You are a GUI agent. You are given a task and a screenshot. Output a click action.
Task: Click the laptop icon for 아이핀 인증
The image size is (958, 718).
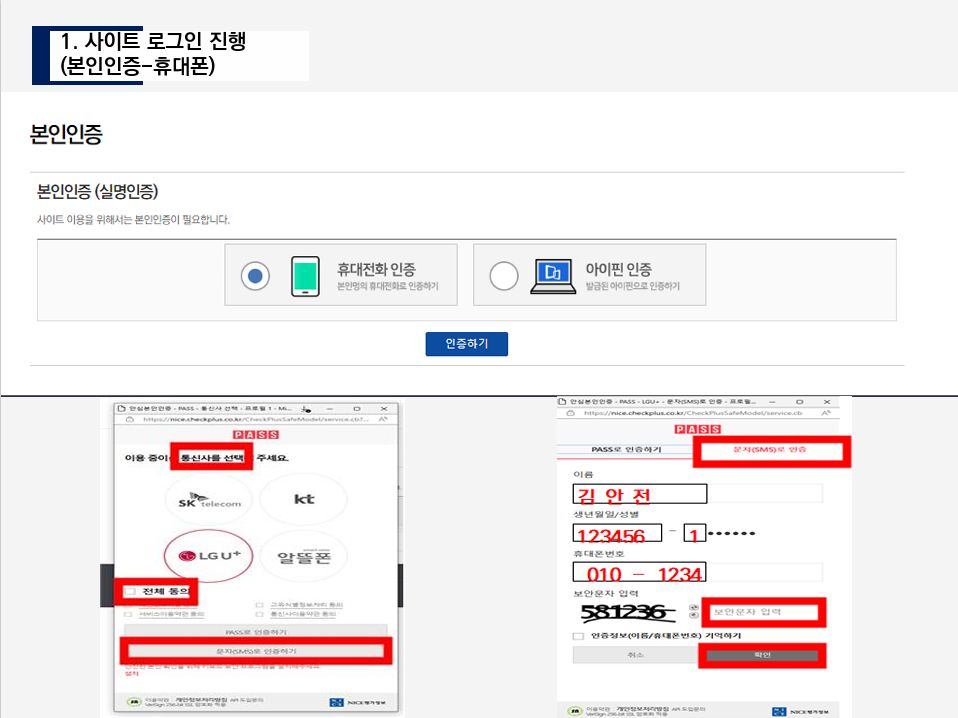pyautogui.click(x=553, y=276)
